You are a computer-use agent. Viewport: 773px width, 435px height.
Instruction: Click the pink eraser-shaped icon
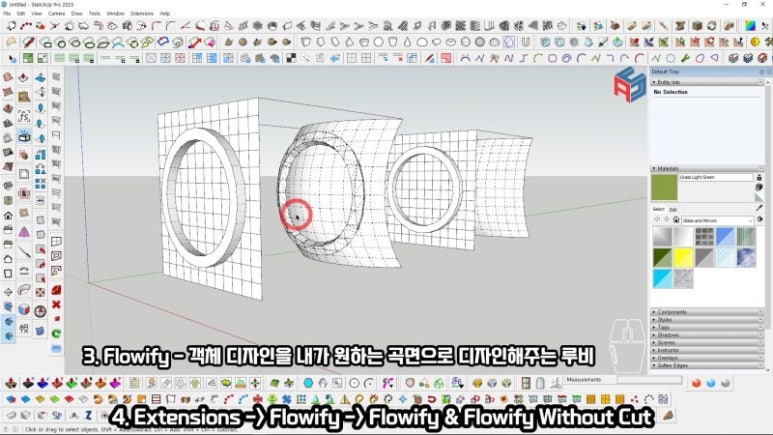[210, 42]
